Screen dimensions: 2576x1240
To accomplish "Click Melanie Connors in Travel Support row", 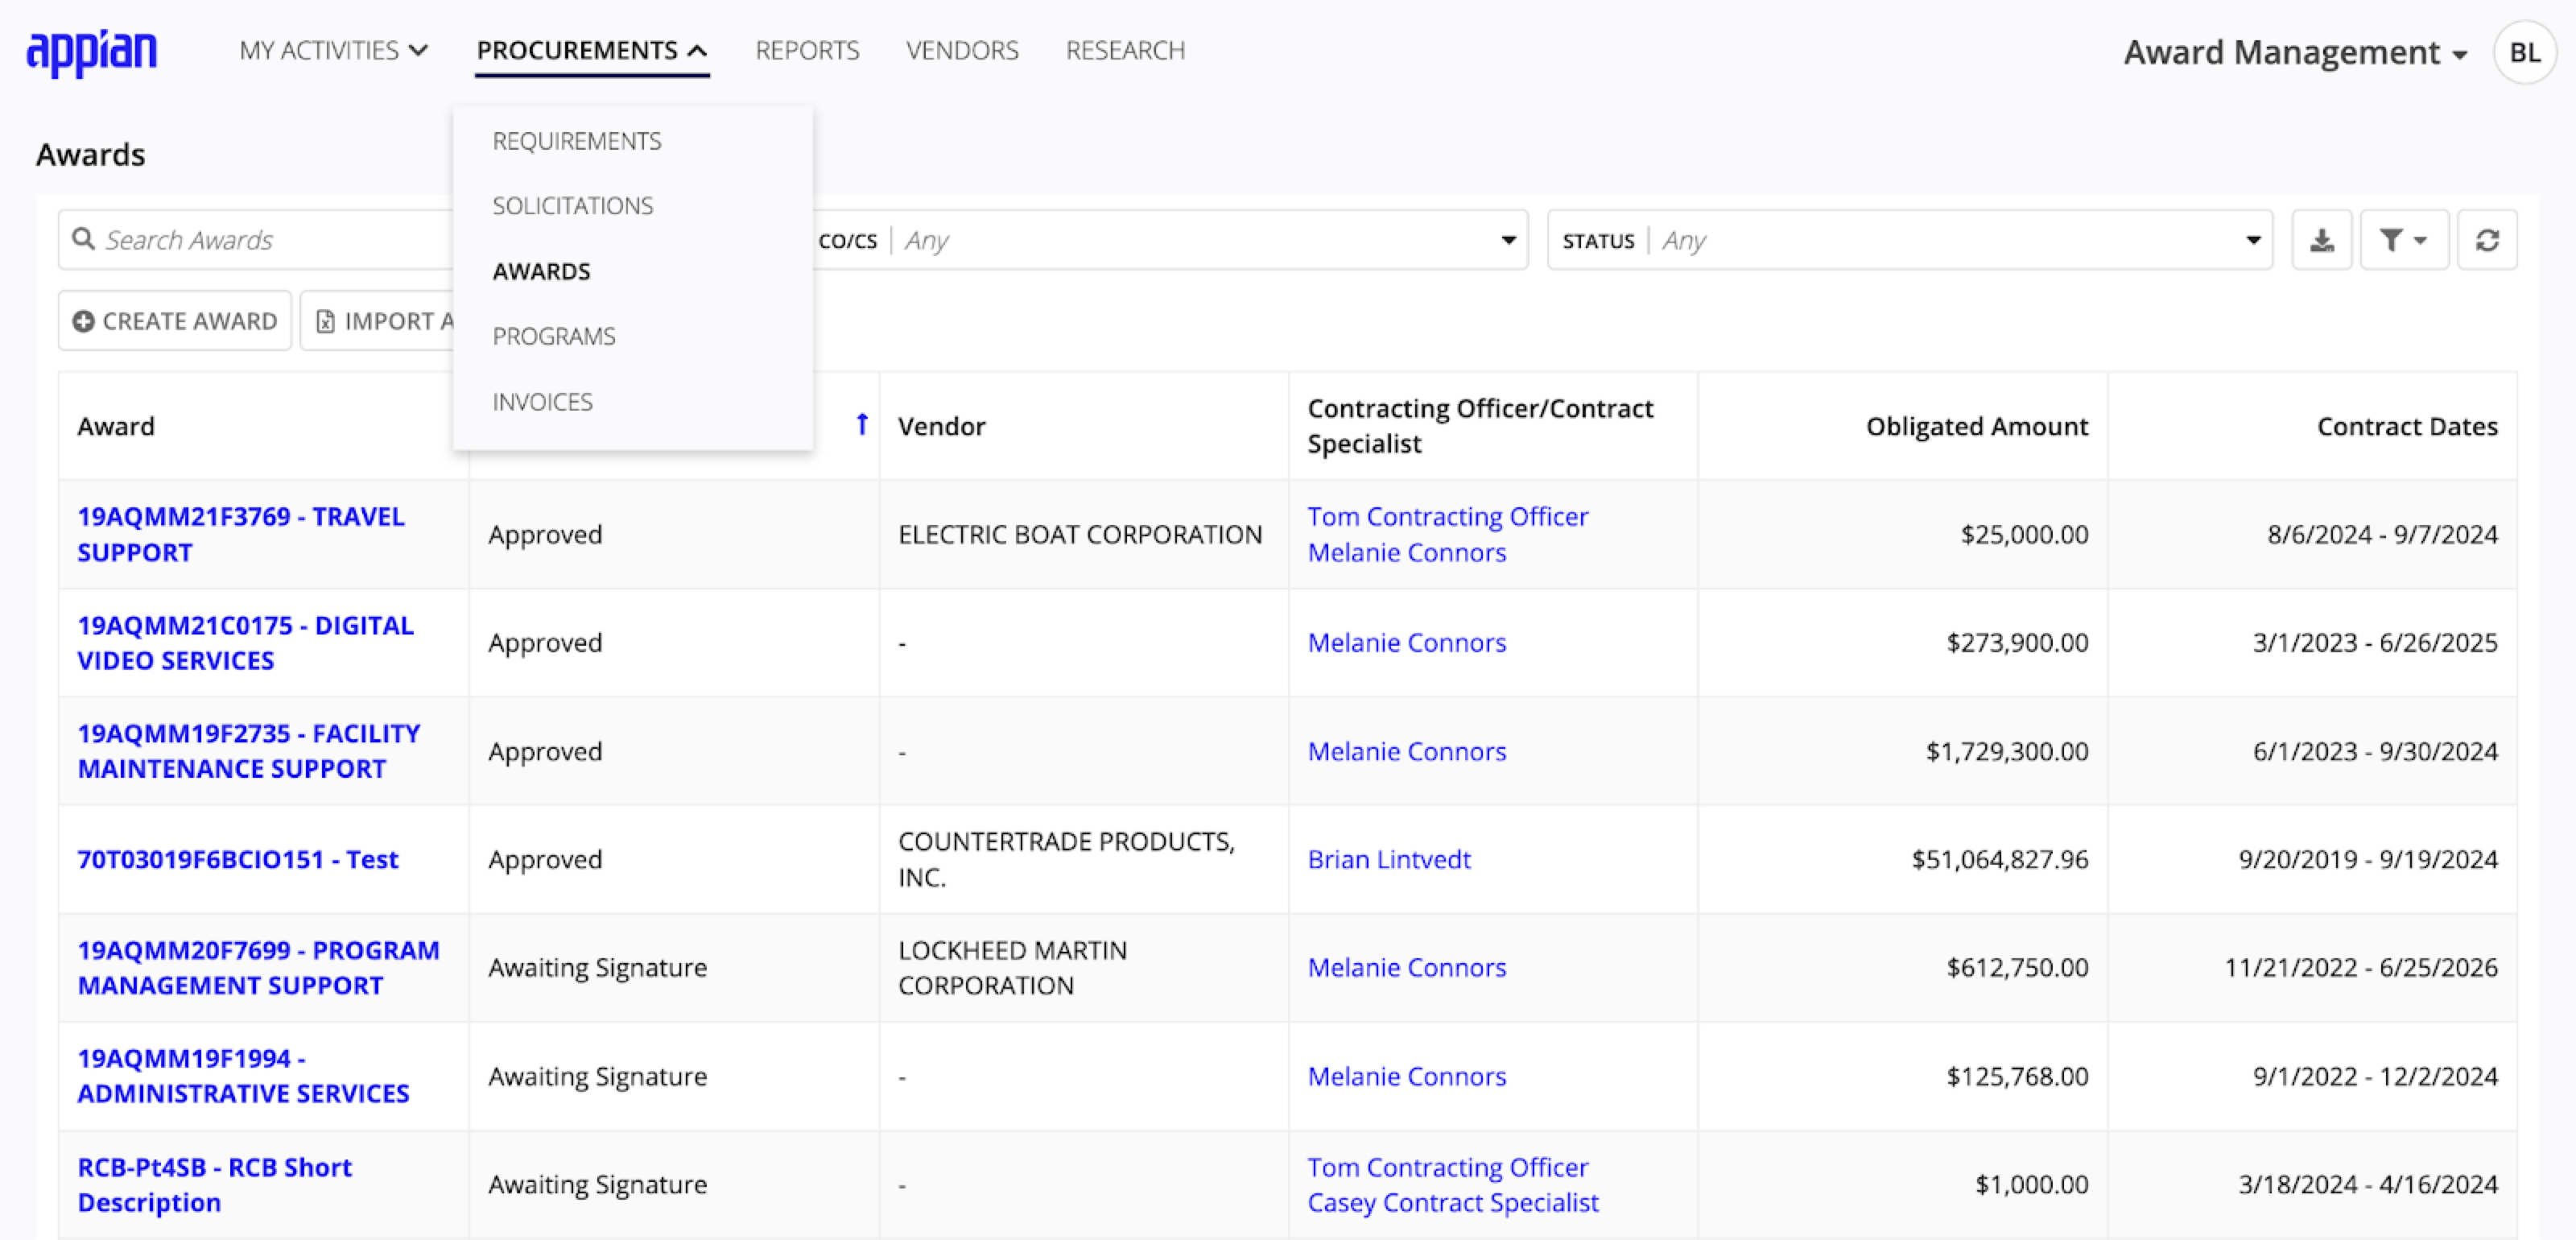I will point(1407,552).
